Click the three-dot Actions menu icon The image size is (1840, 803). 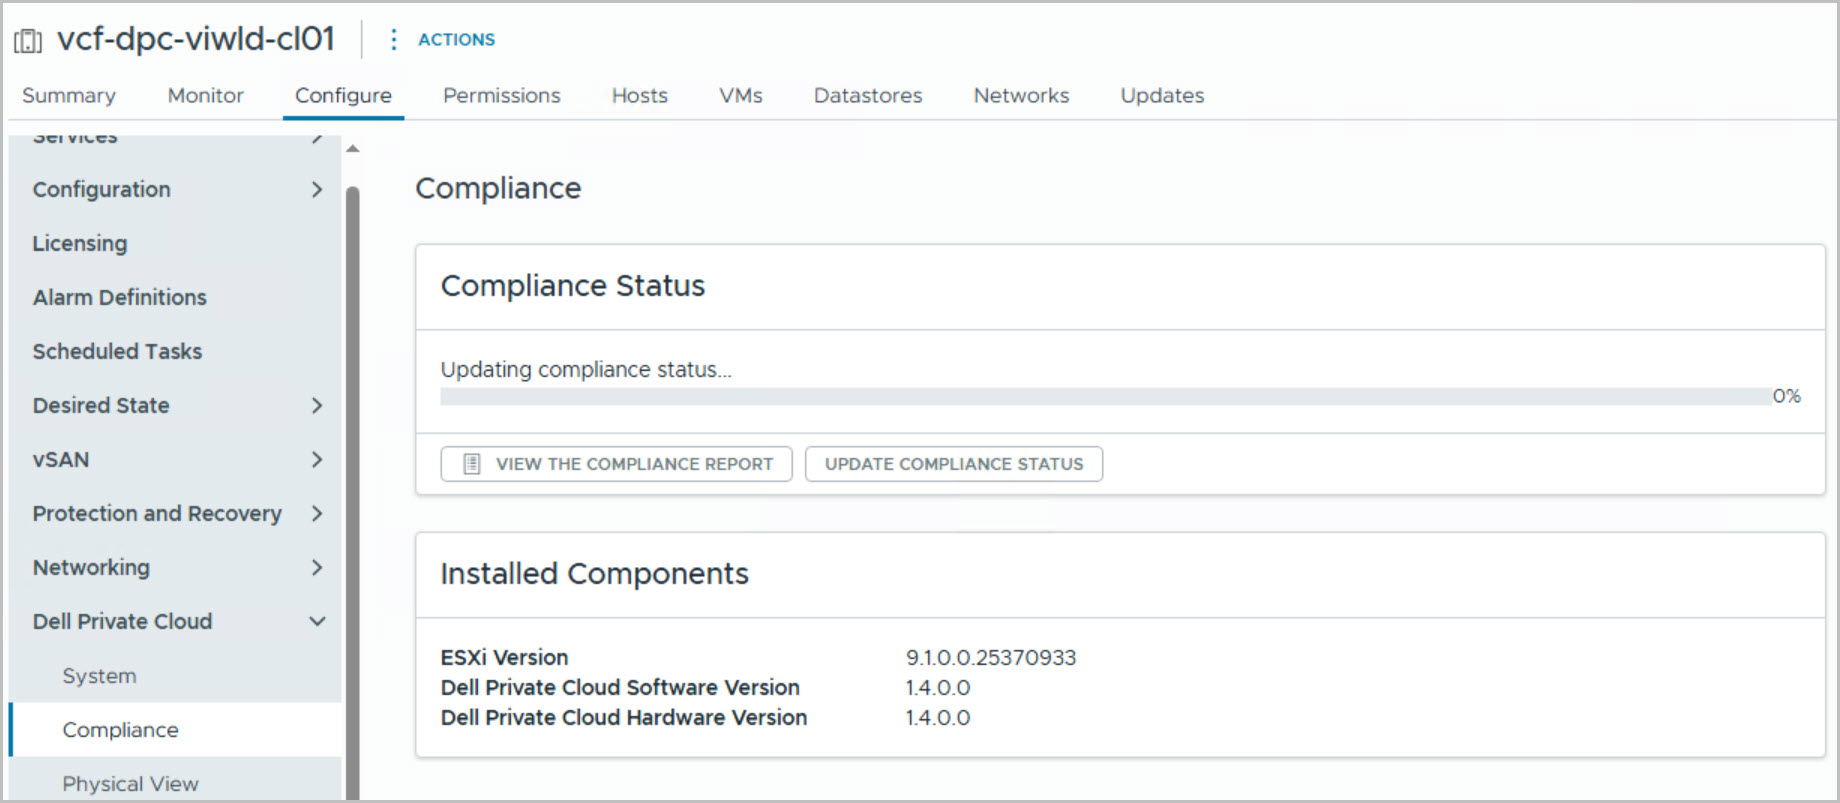[393, 39]
